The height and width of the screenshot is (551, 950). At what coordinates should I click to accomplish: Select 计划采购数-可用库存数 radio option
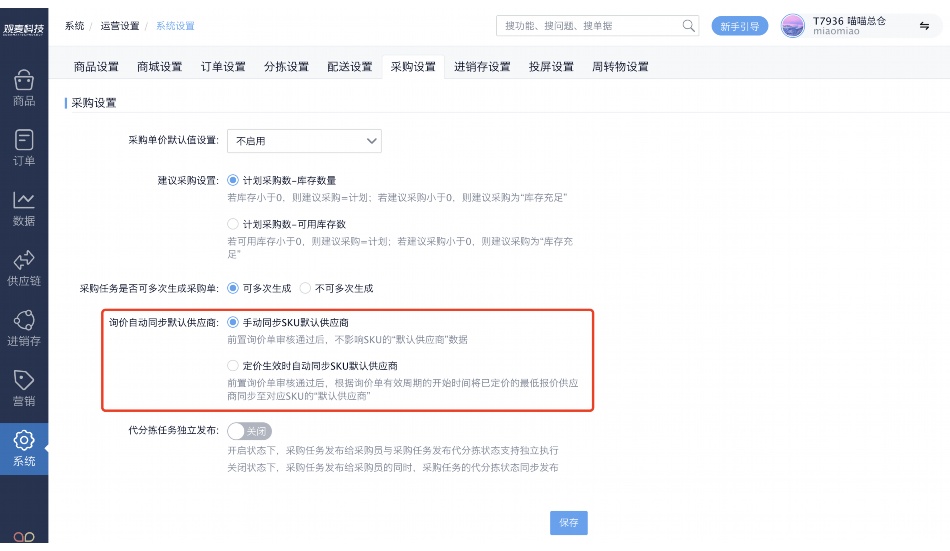tap(234, 224)
